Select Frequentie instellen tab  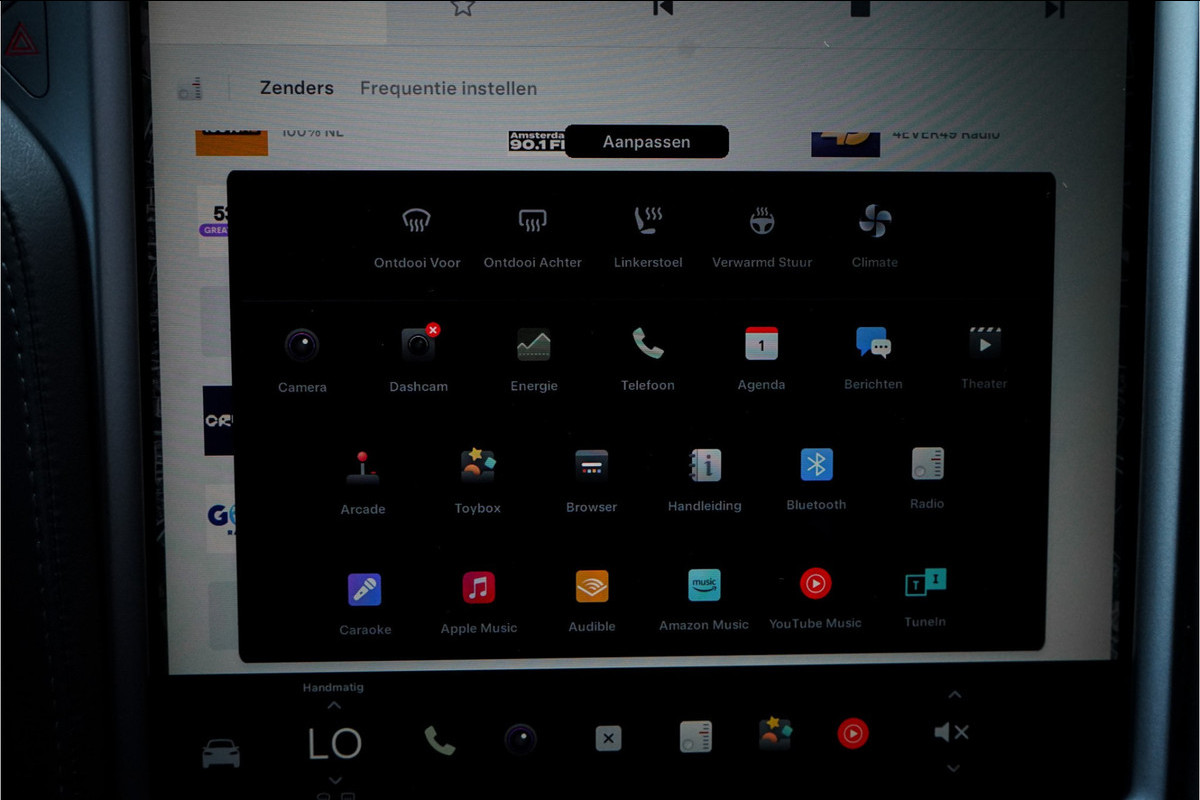(448, 88)
